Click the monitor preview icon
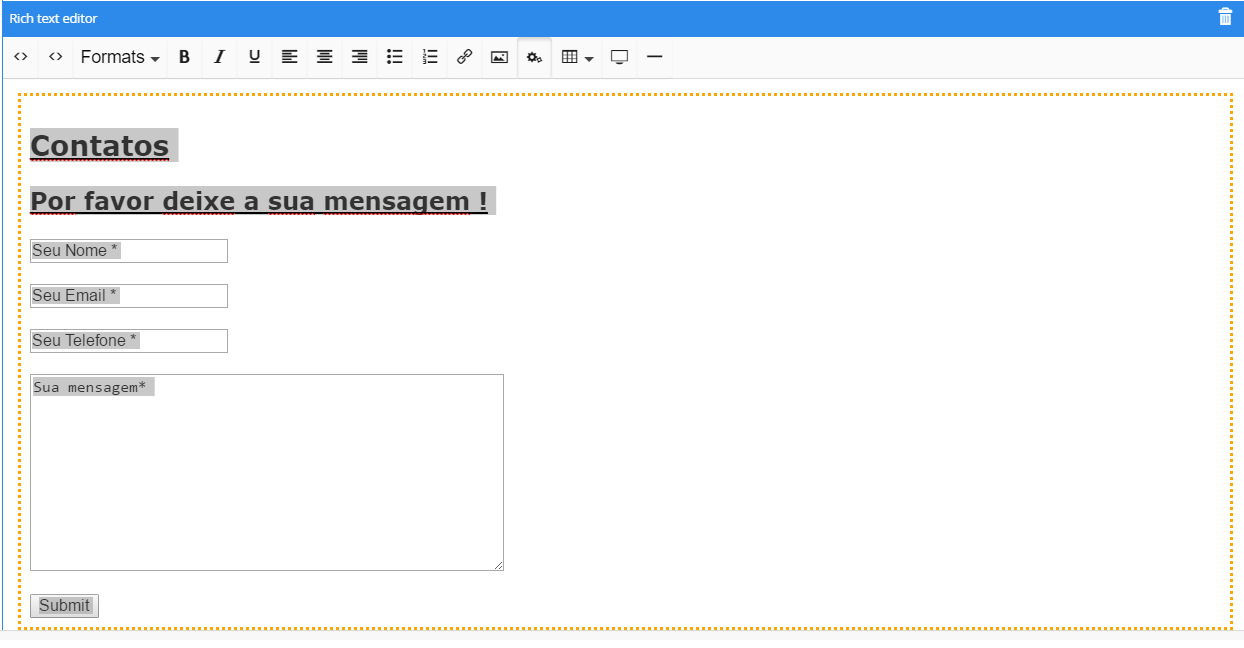Viewport: 1244px width, 648px height. tap(619, 57)
